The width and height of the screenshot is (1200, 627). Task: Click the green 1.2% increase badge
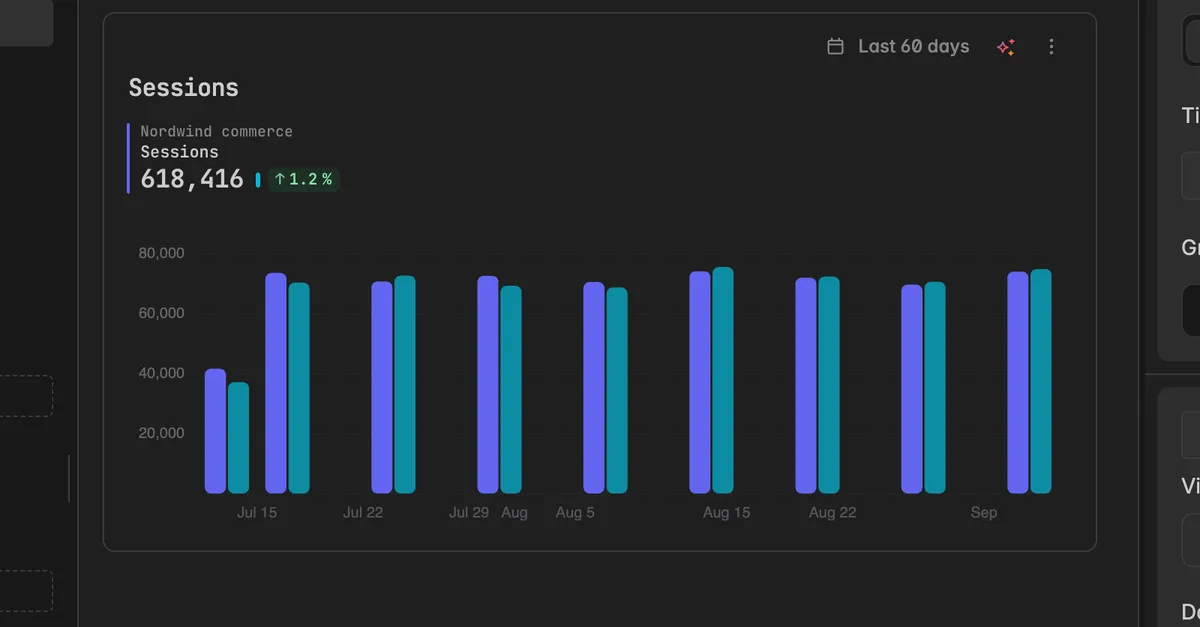coord(303,180)
